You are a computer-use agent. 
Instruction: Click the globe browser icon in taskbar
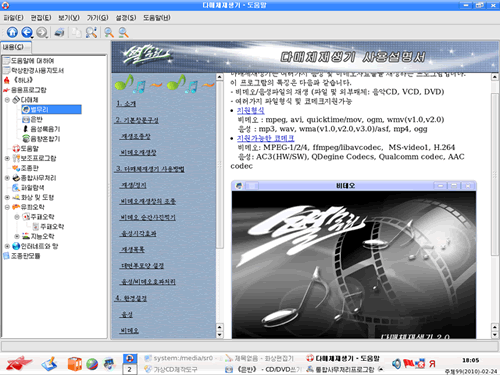[92, 364]
